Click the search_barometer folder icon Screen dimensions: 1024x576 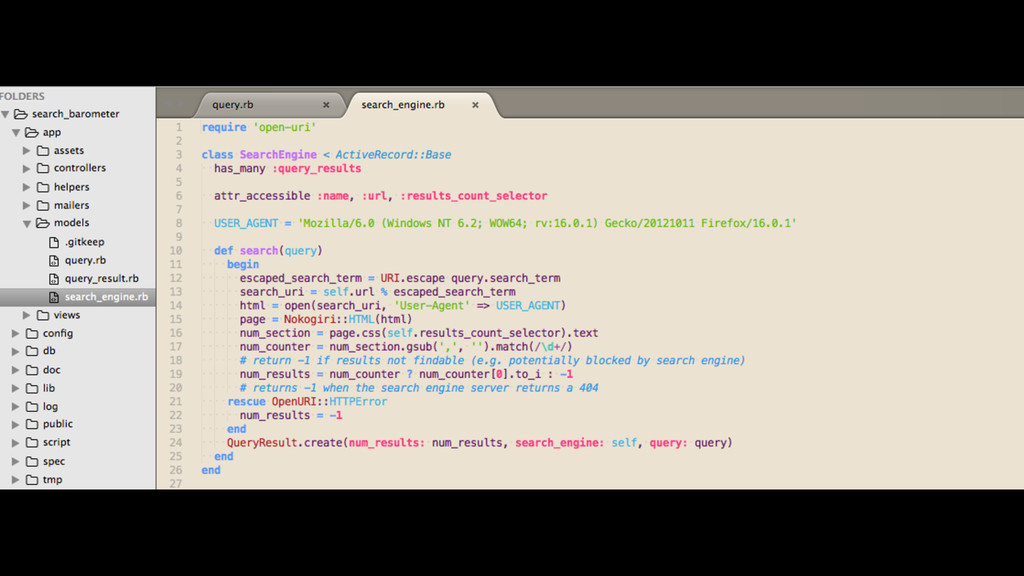21,114
